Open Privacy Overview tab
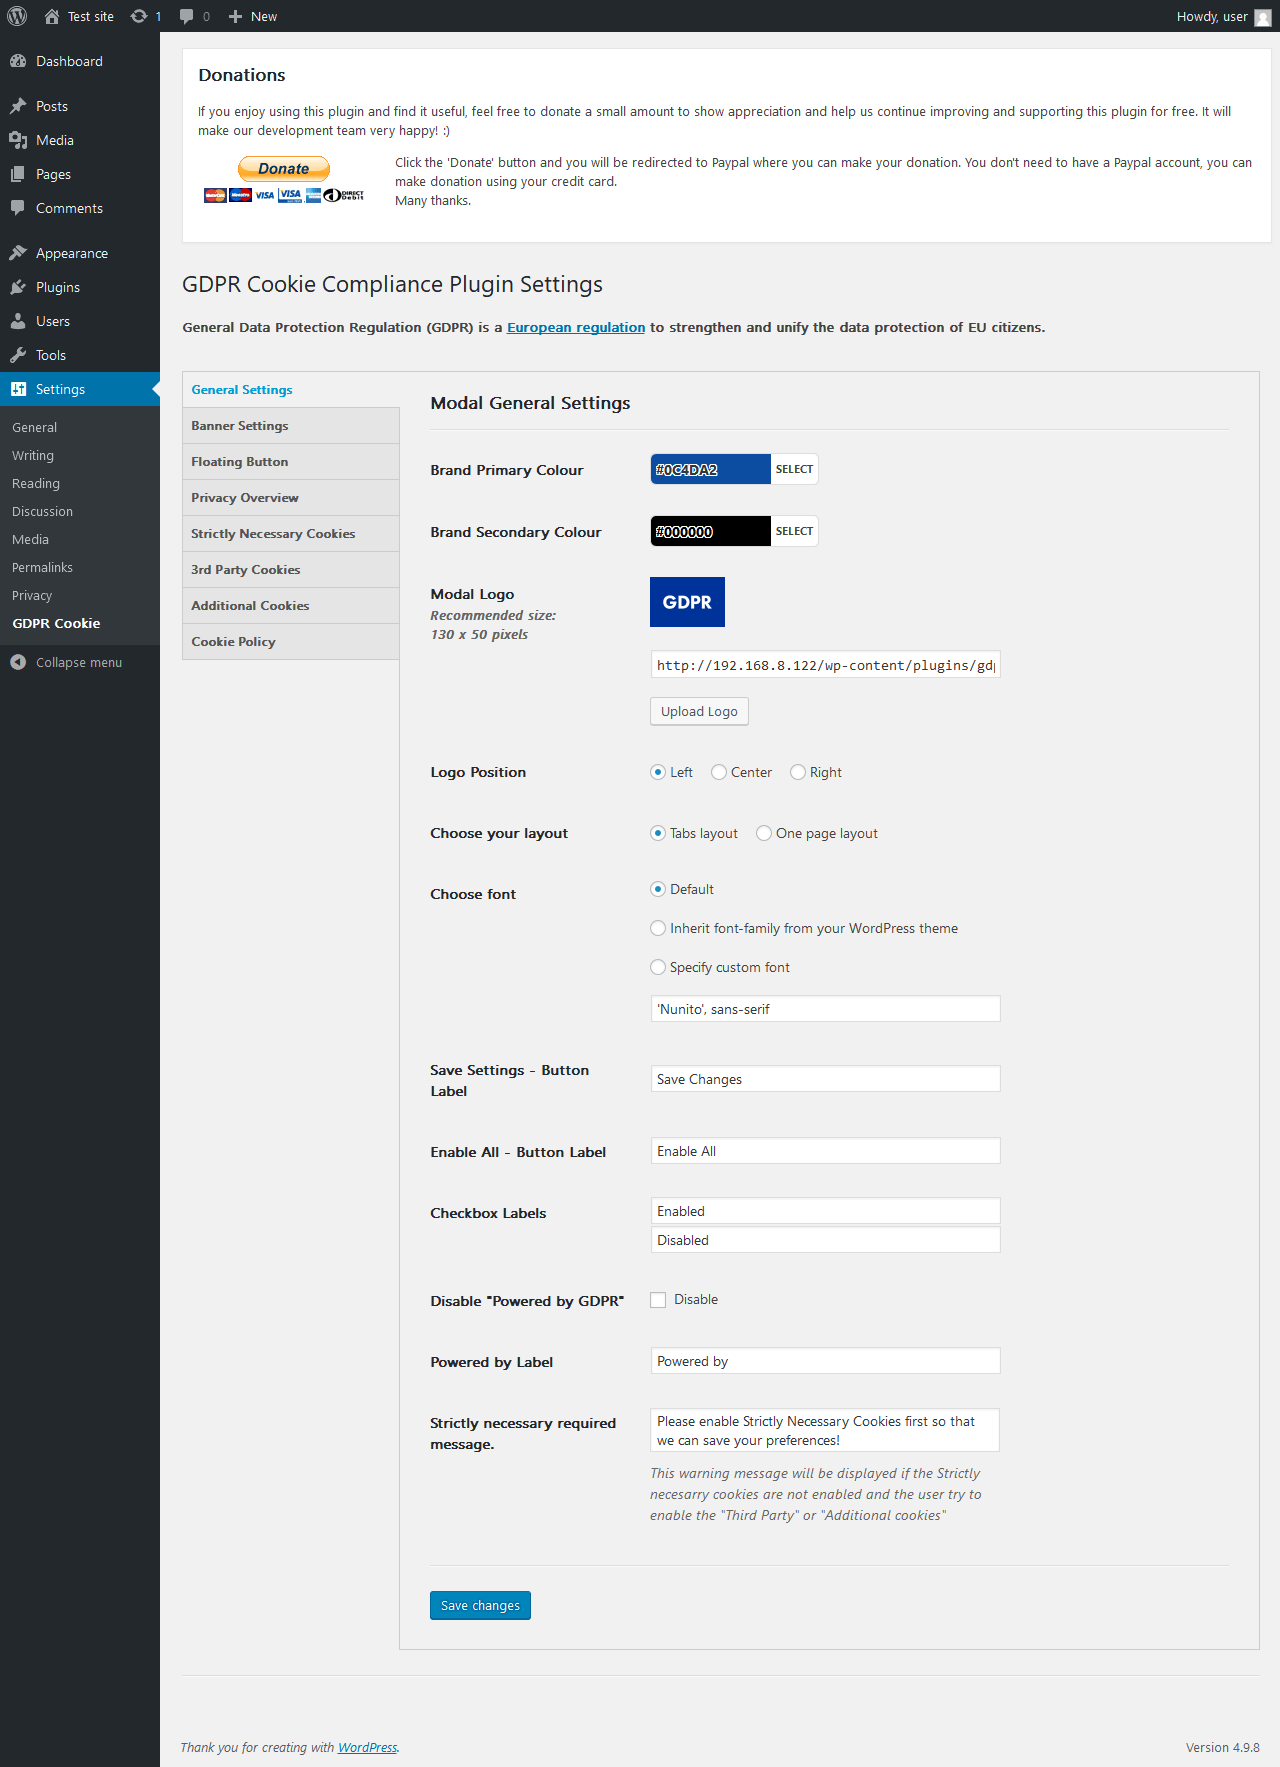1280x1767 pixels. [x=291, y=498]
